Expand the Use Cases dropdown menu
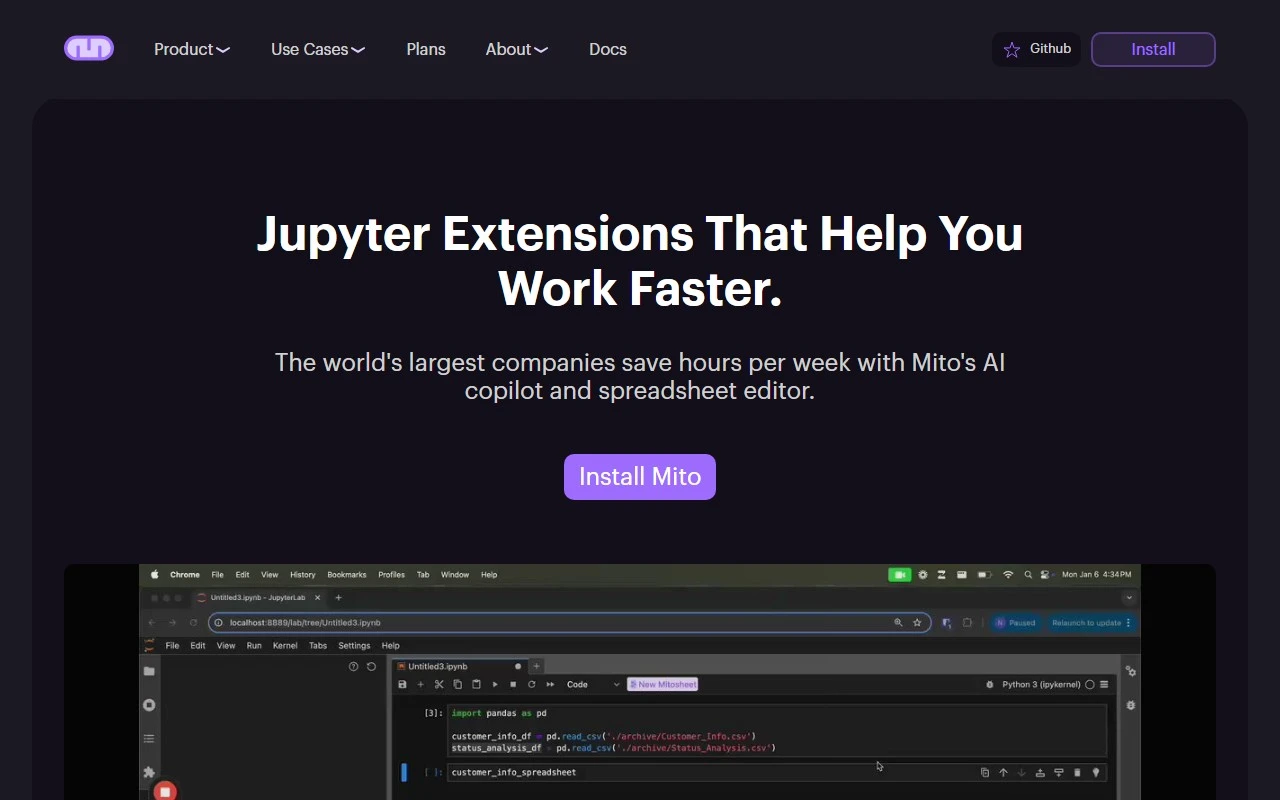The image size is (1280, 800). (x=318, y=49)
